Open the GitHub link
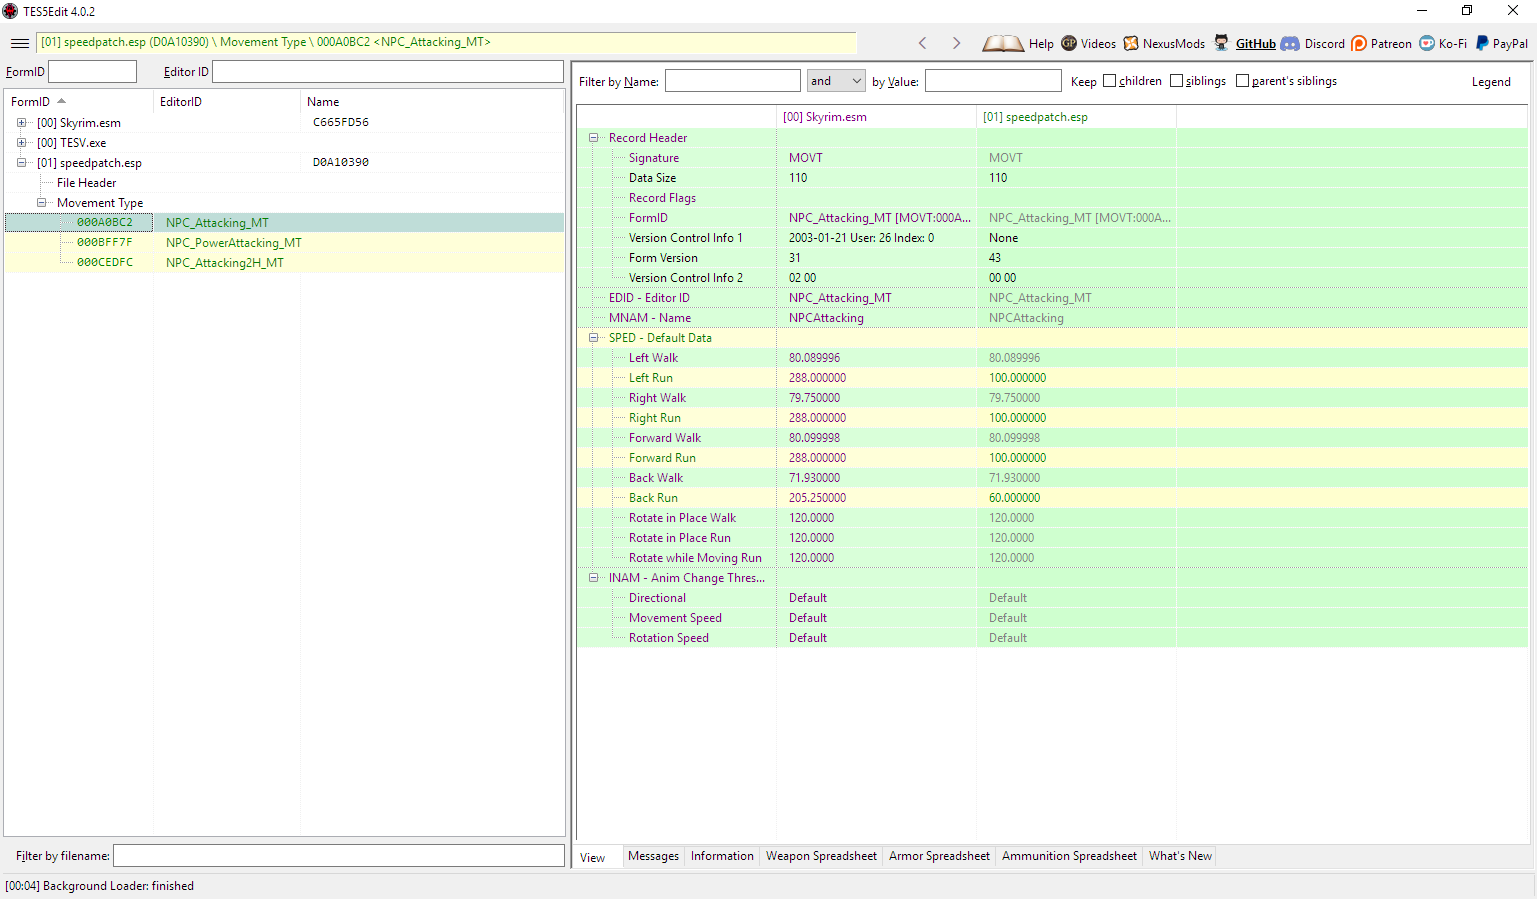 pyautogui.click(x=1255, y=43)
